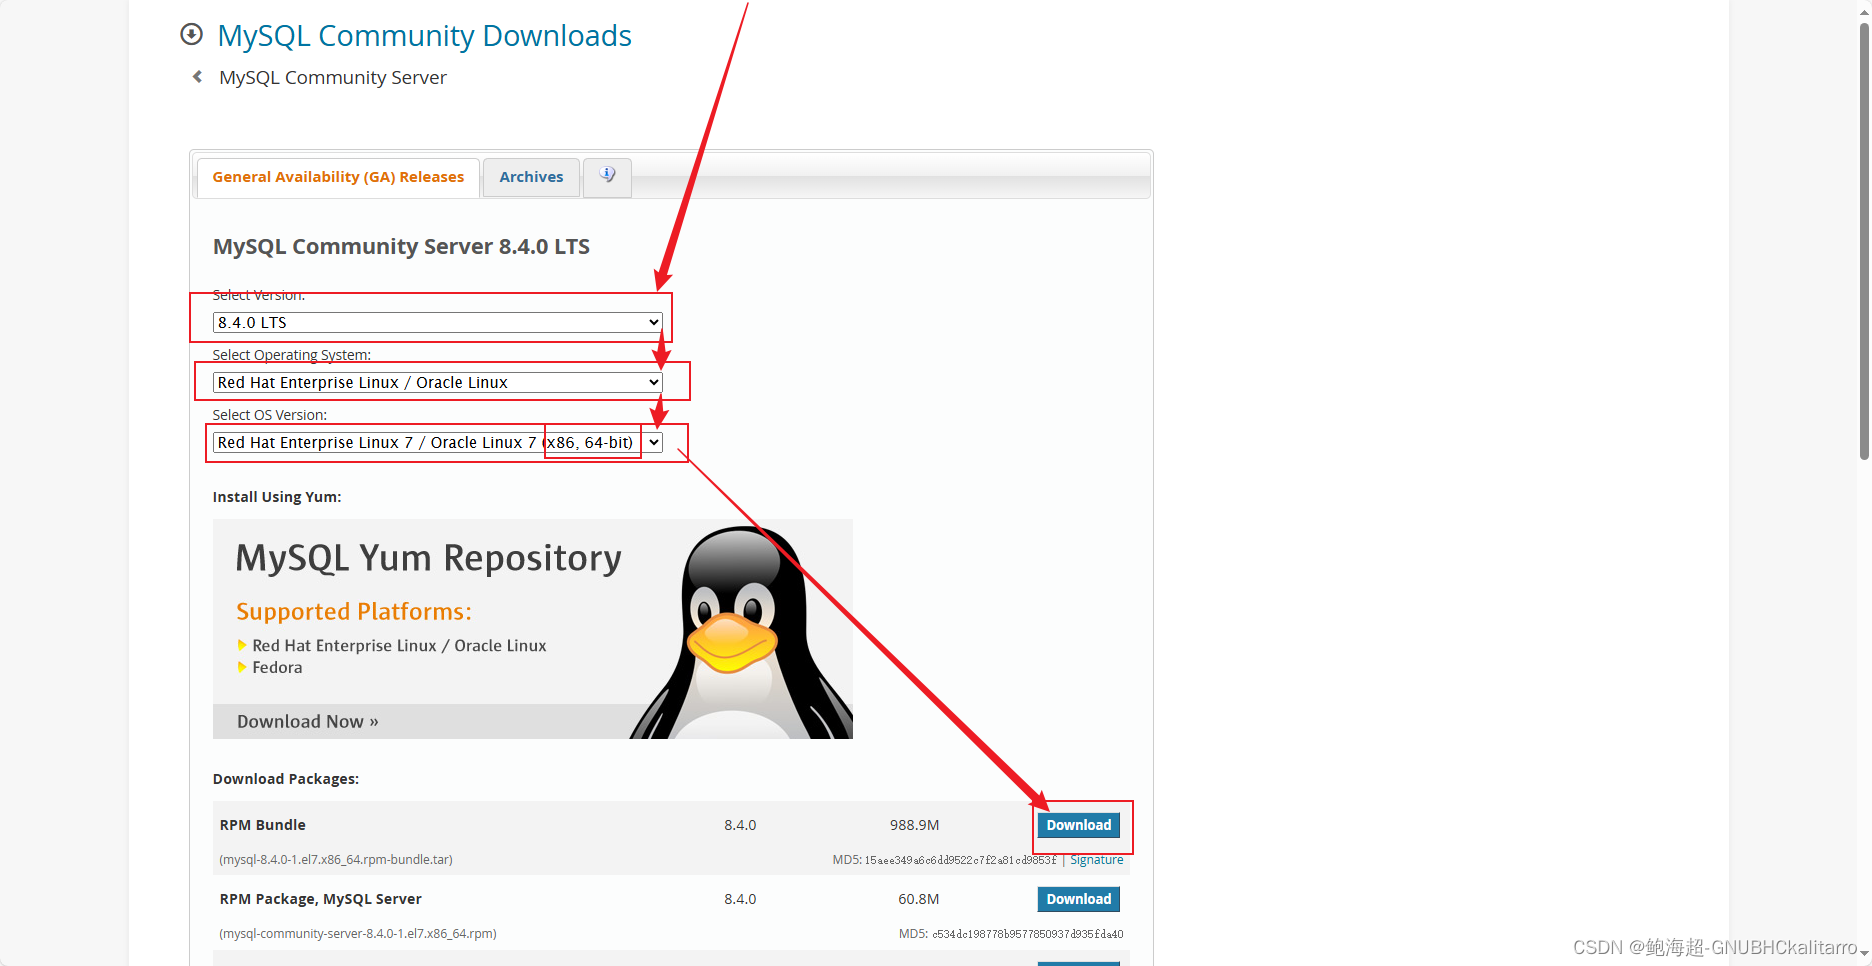Click the back arrow before MySQL Community Server
Screen dimensions: 1872x966
[197, 77]
